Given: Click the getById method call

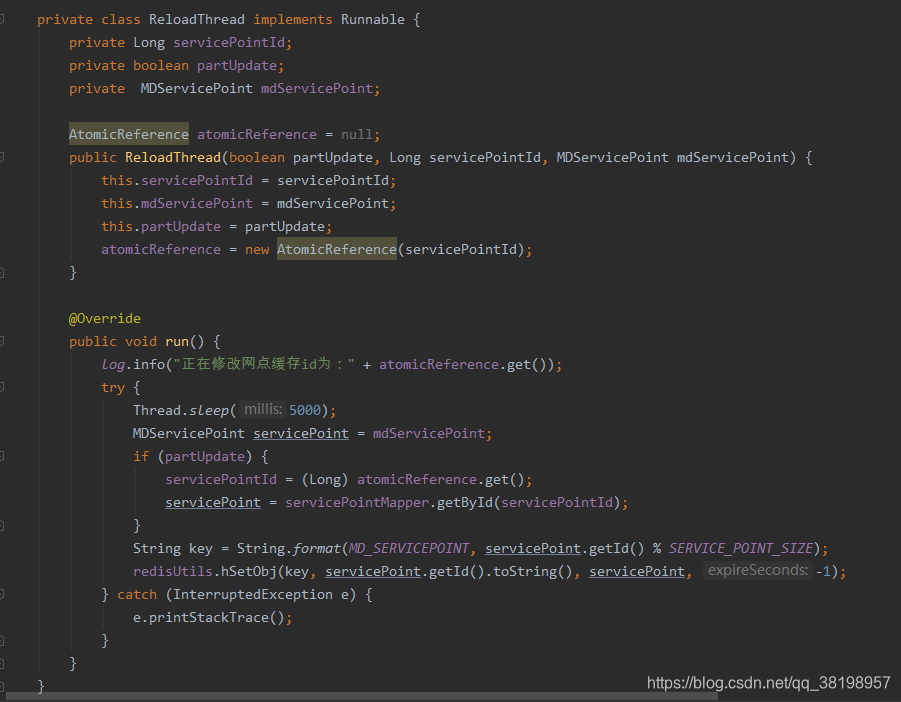Looking at the screenshot, I should (x=464, y=502).
